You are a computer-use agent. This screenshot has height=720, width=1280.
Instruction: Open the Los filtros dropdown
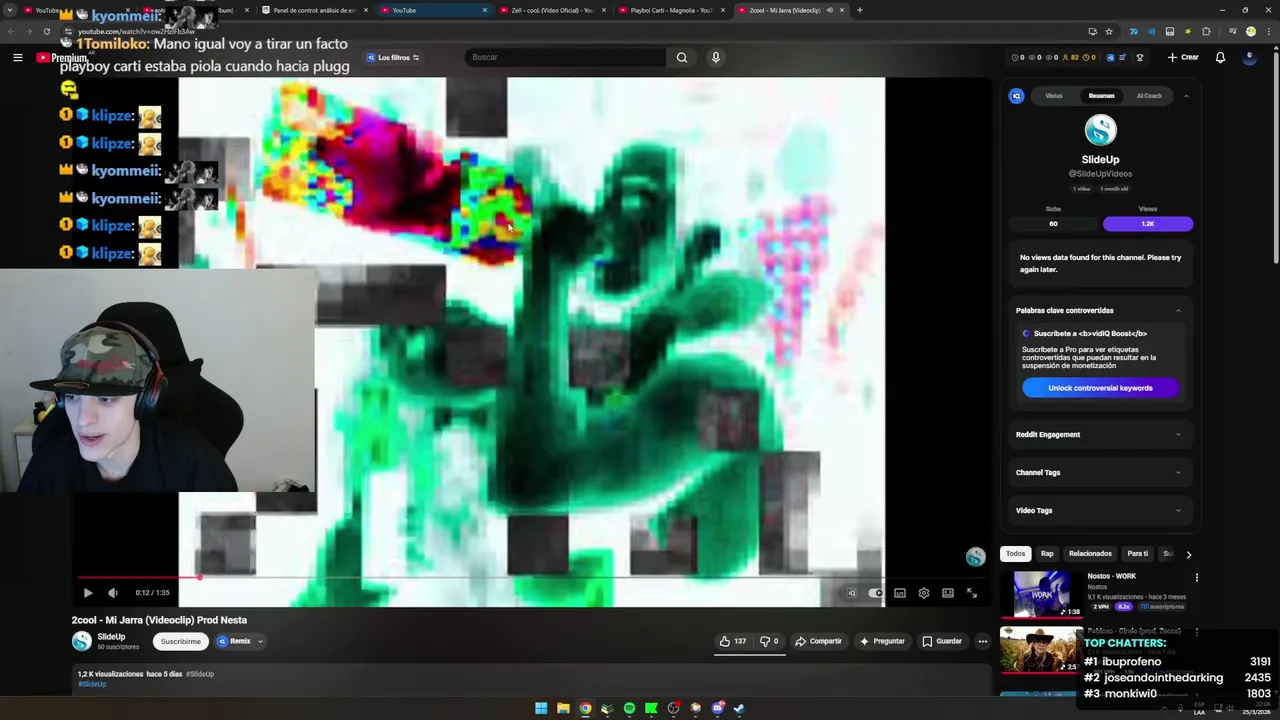tap(392, 57)
